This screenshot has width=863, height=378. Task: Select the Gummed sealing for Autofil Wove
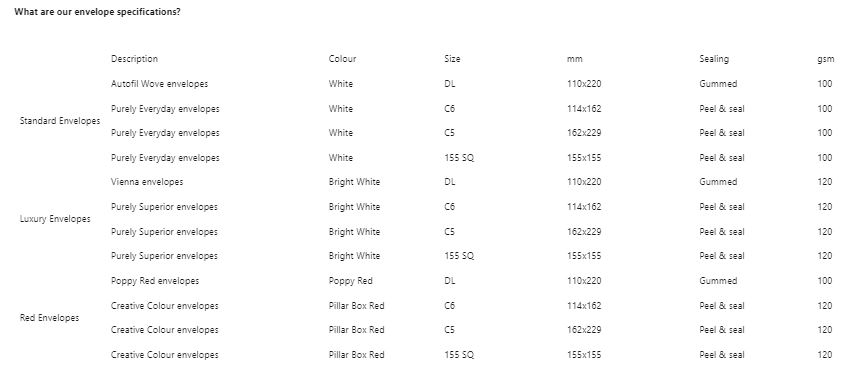pyautogui.click(x=718, y=84)
